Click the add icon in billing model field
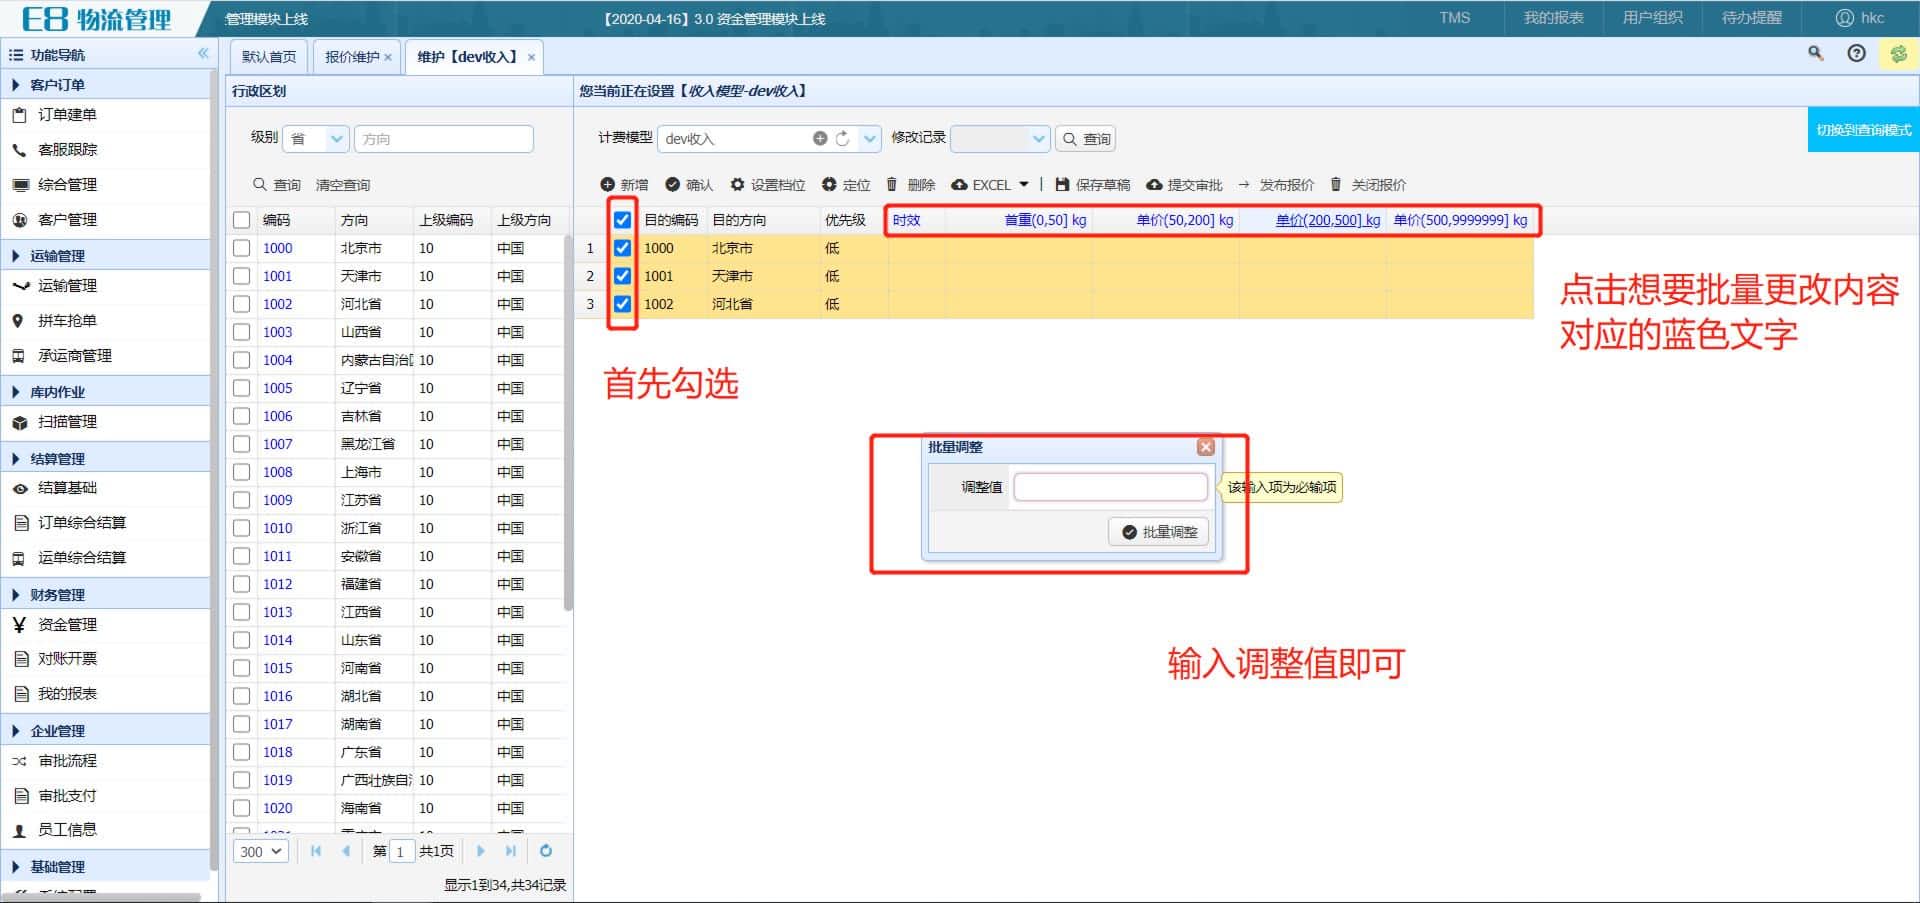1920x903 pixels. point(820,139)
